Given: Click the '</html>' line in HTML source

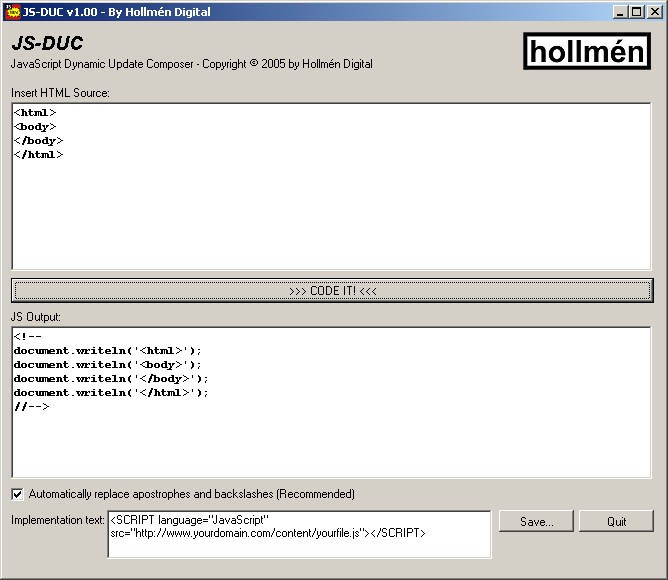Looking at the screenshot, I should point(38,155).
